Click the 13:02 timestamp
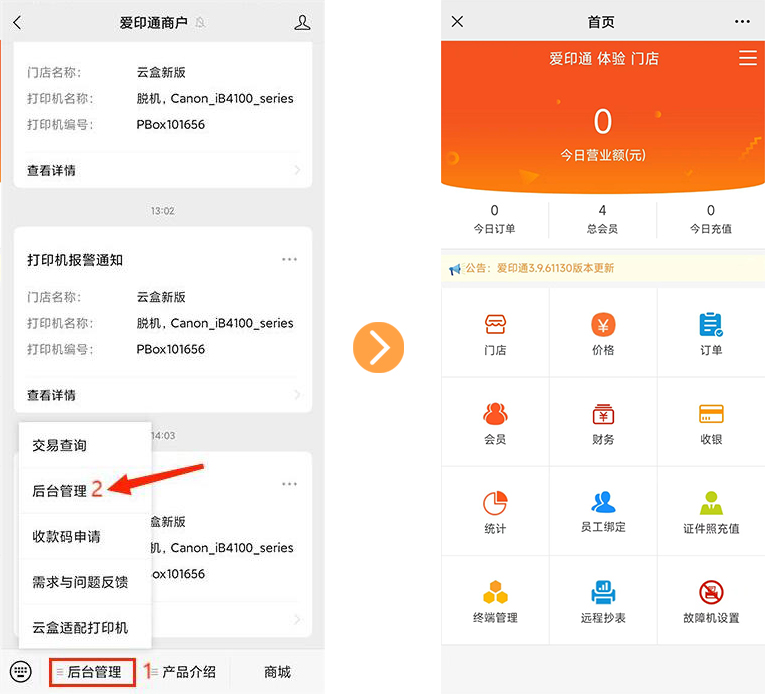The width and height of the screenshot is (765, 694). [x=162, y=211]
